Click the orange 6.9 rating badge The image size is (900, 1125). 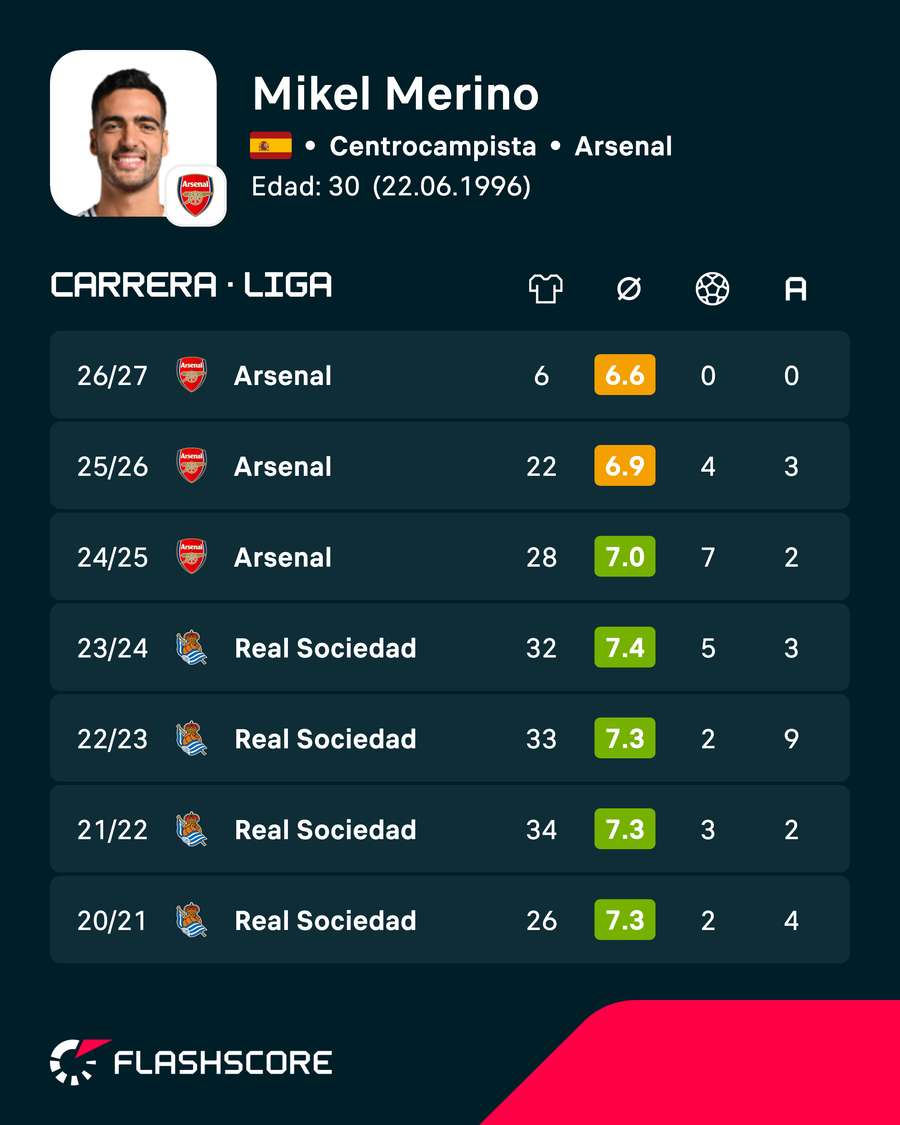(624, 466)
